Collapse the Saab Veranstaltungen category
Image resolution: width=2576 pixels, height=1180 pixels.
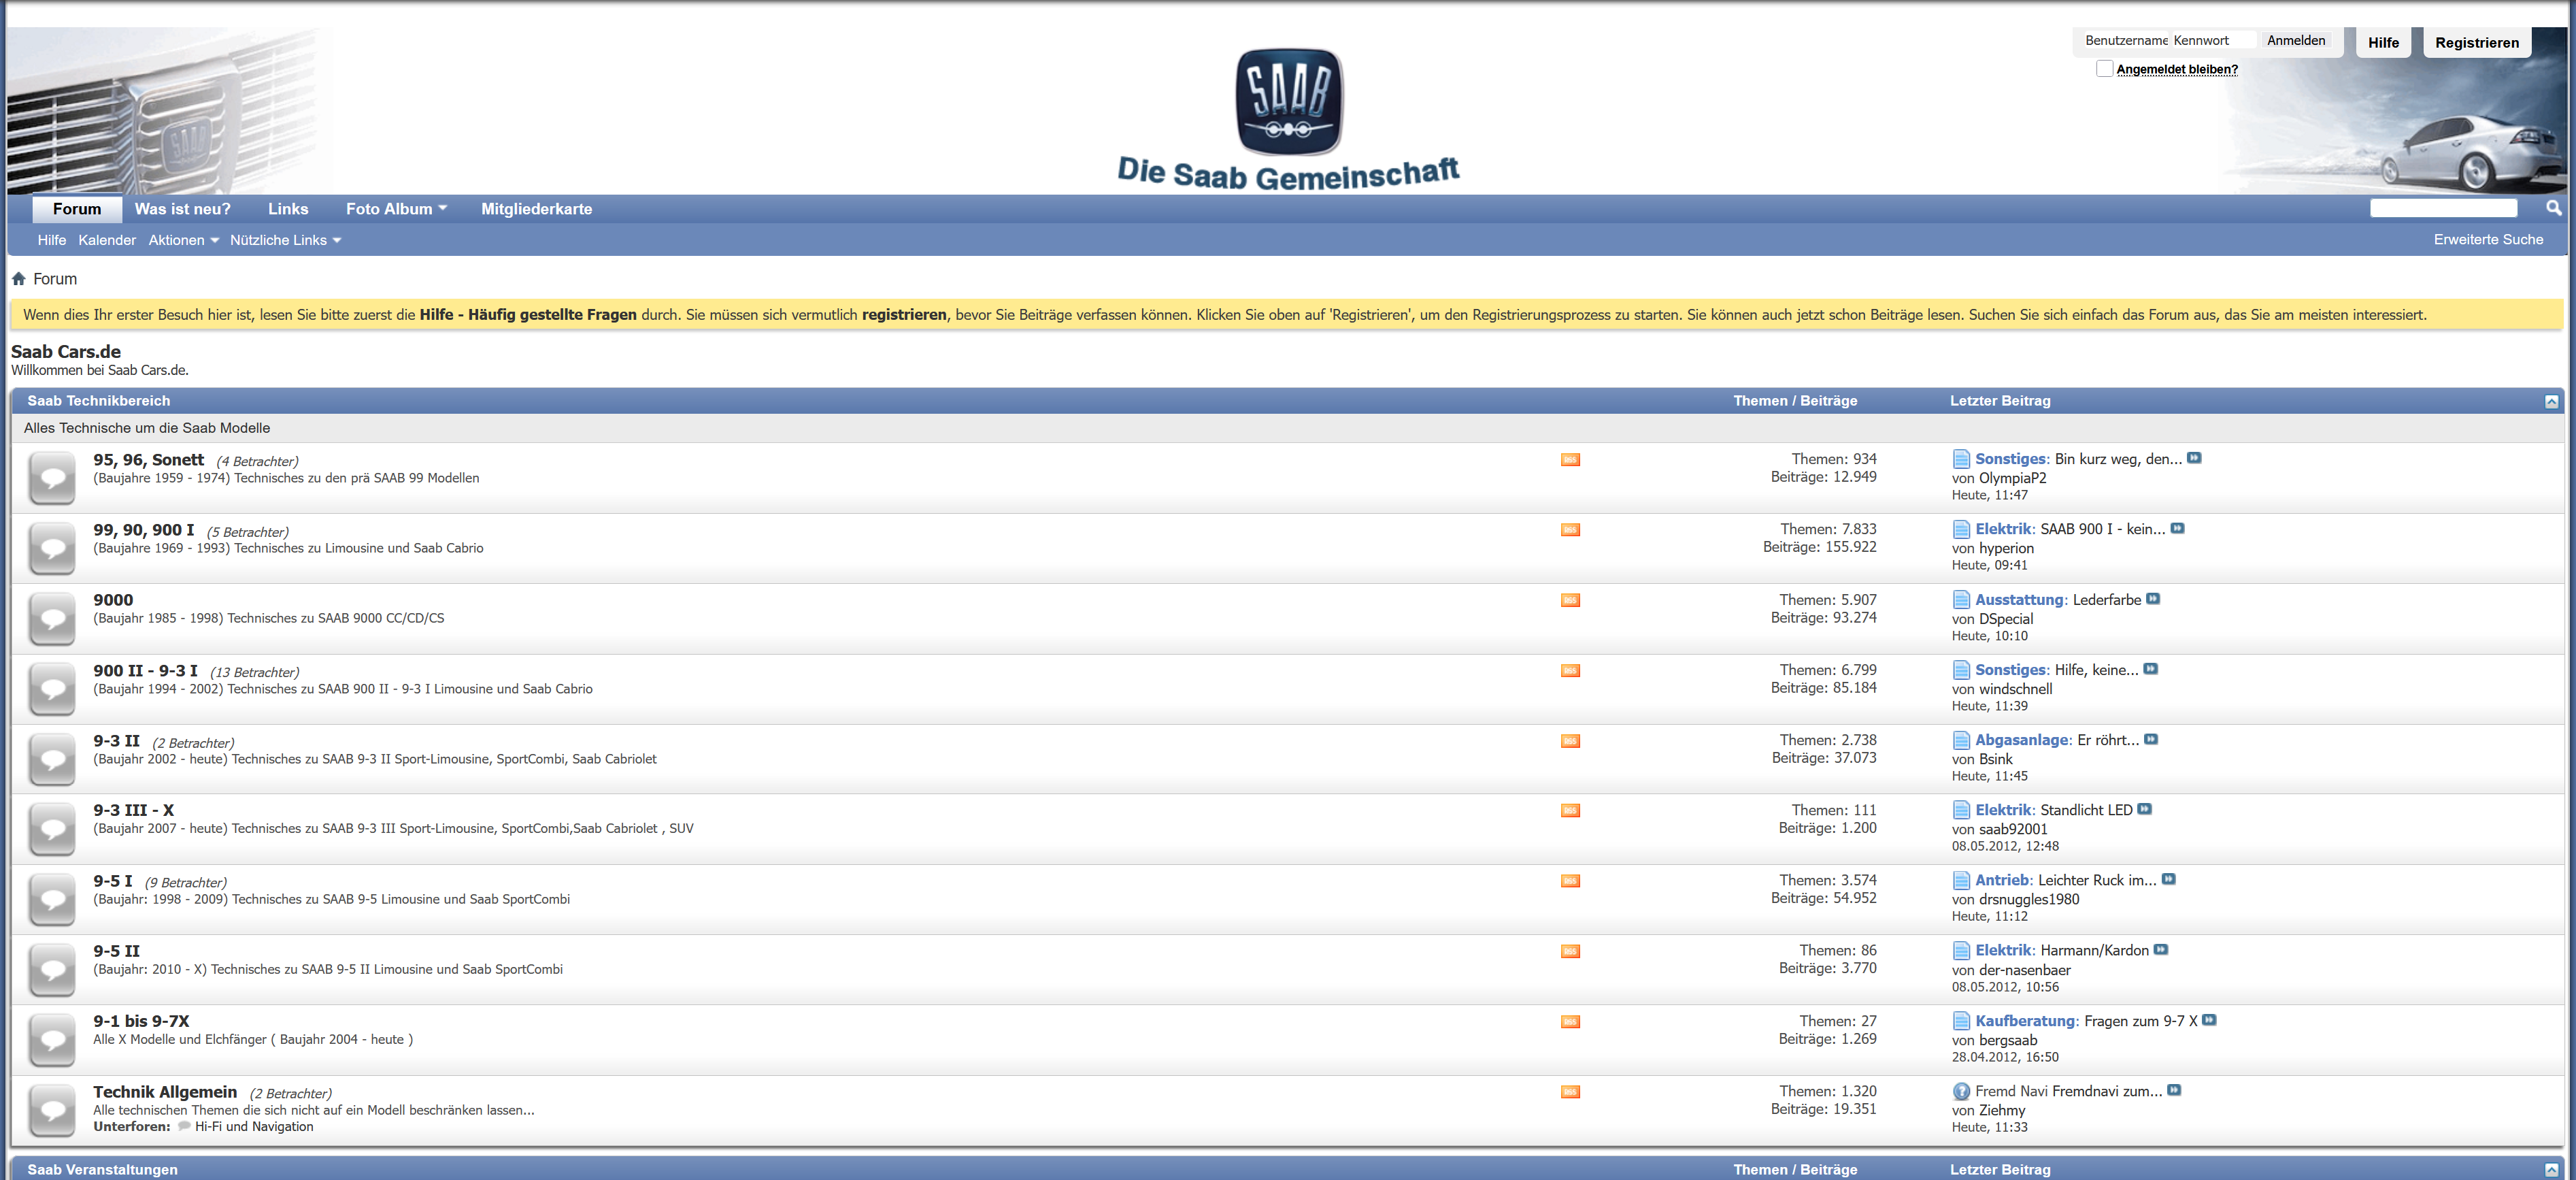[x=2551, y=1169]
